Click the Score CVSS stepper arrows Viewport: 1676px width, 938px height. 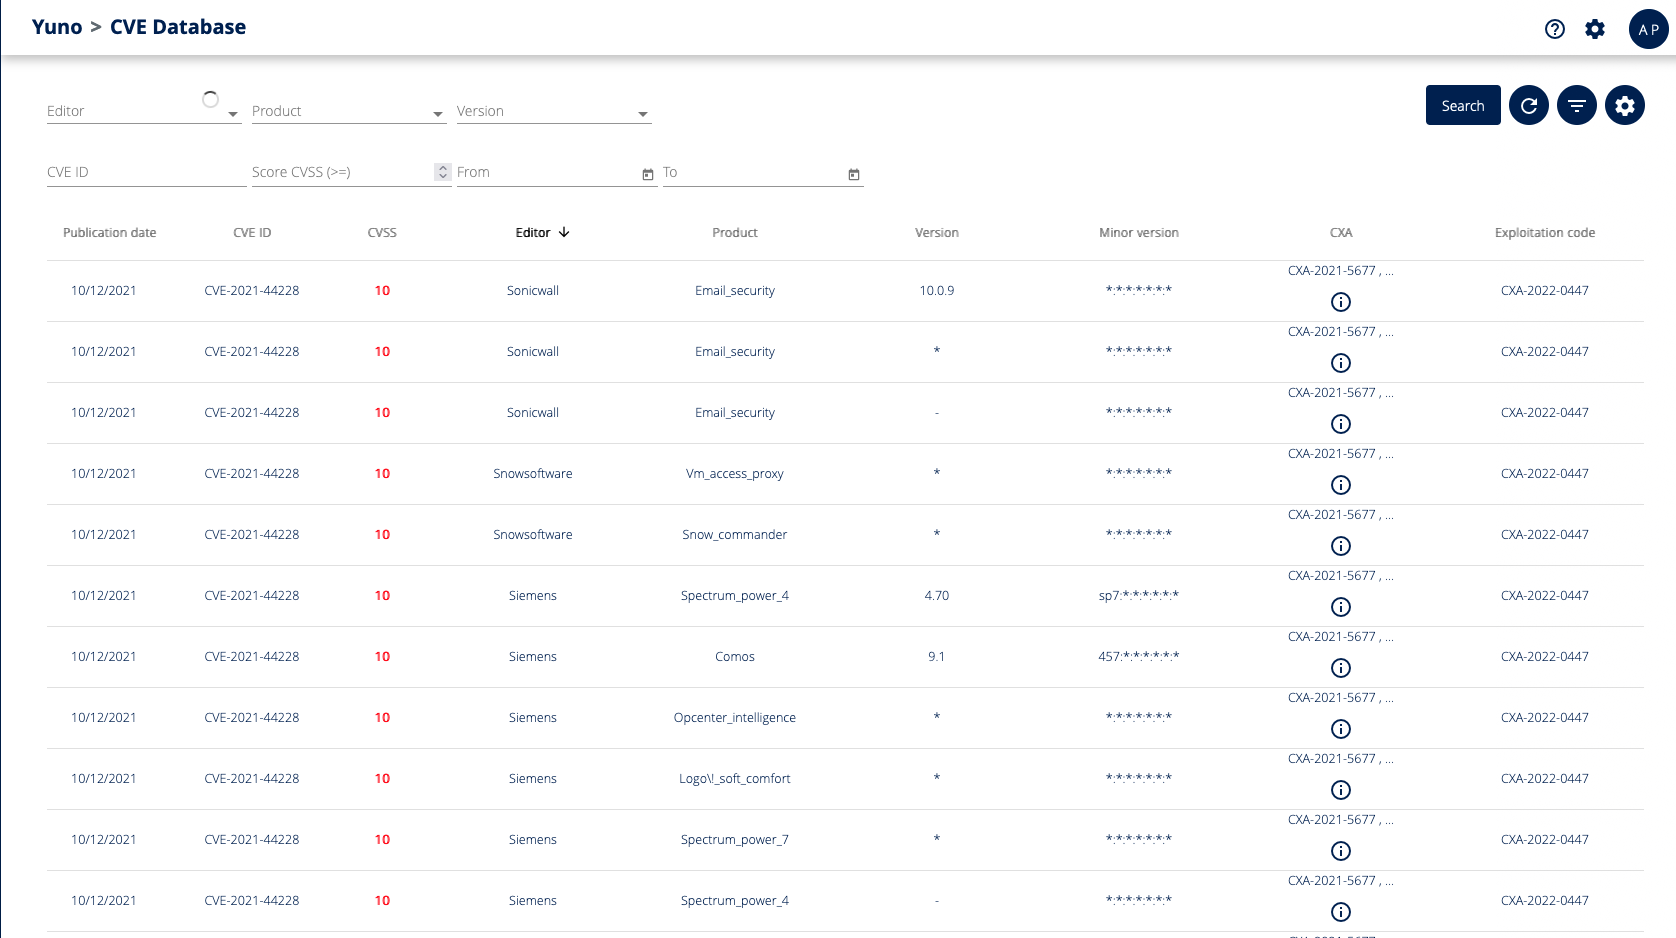[443, 172]
